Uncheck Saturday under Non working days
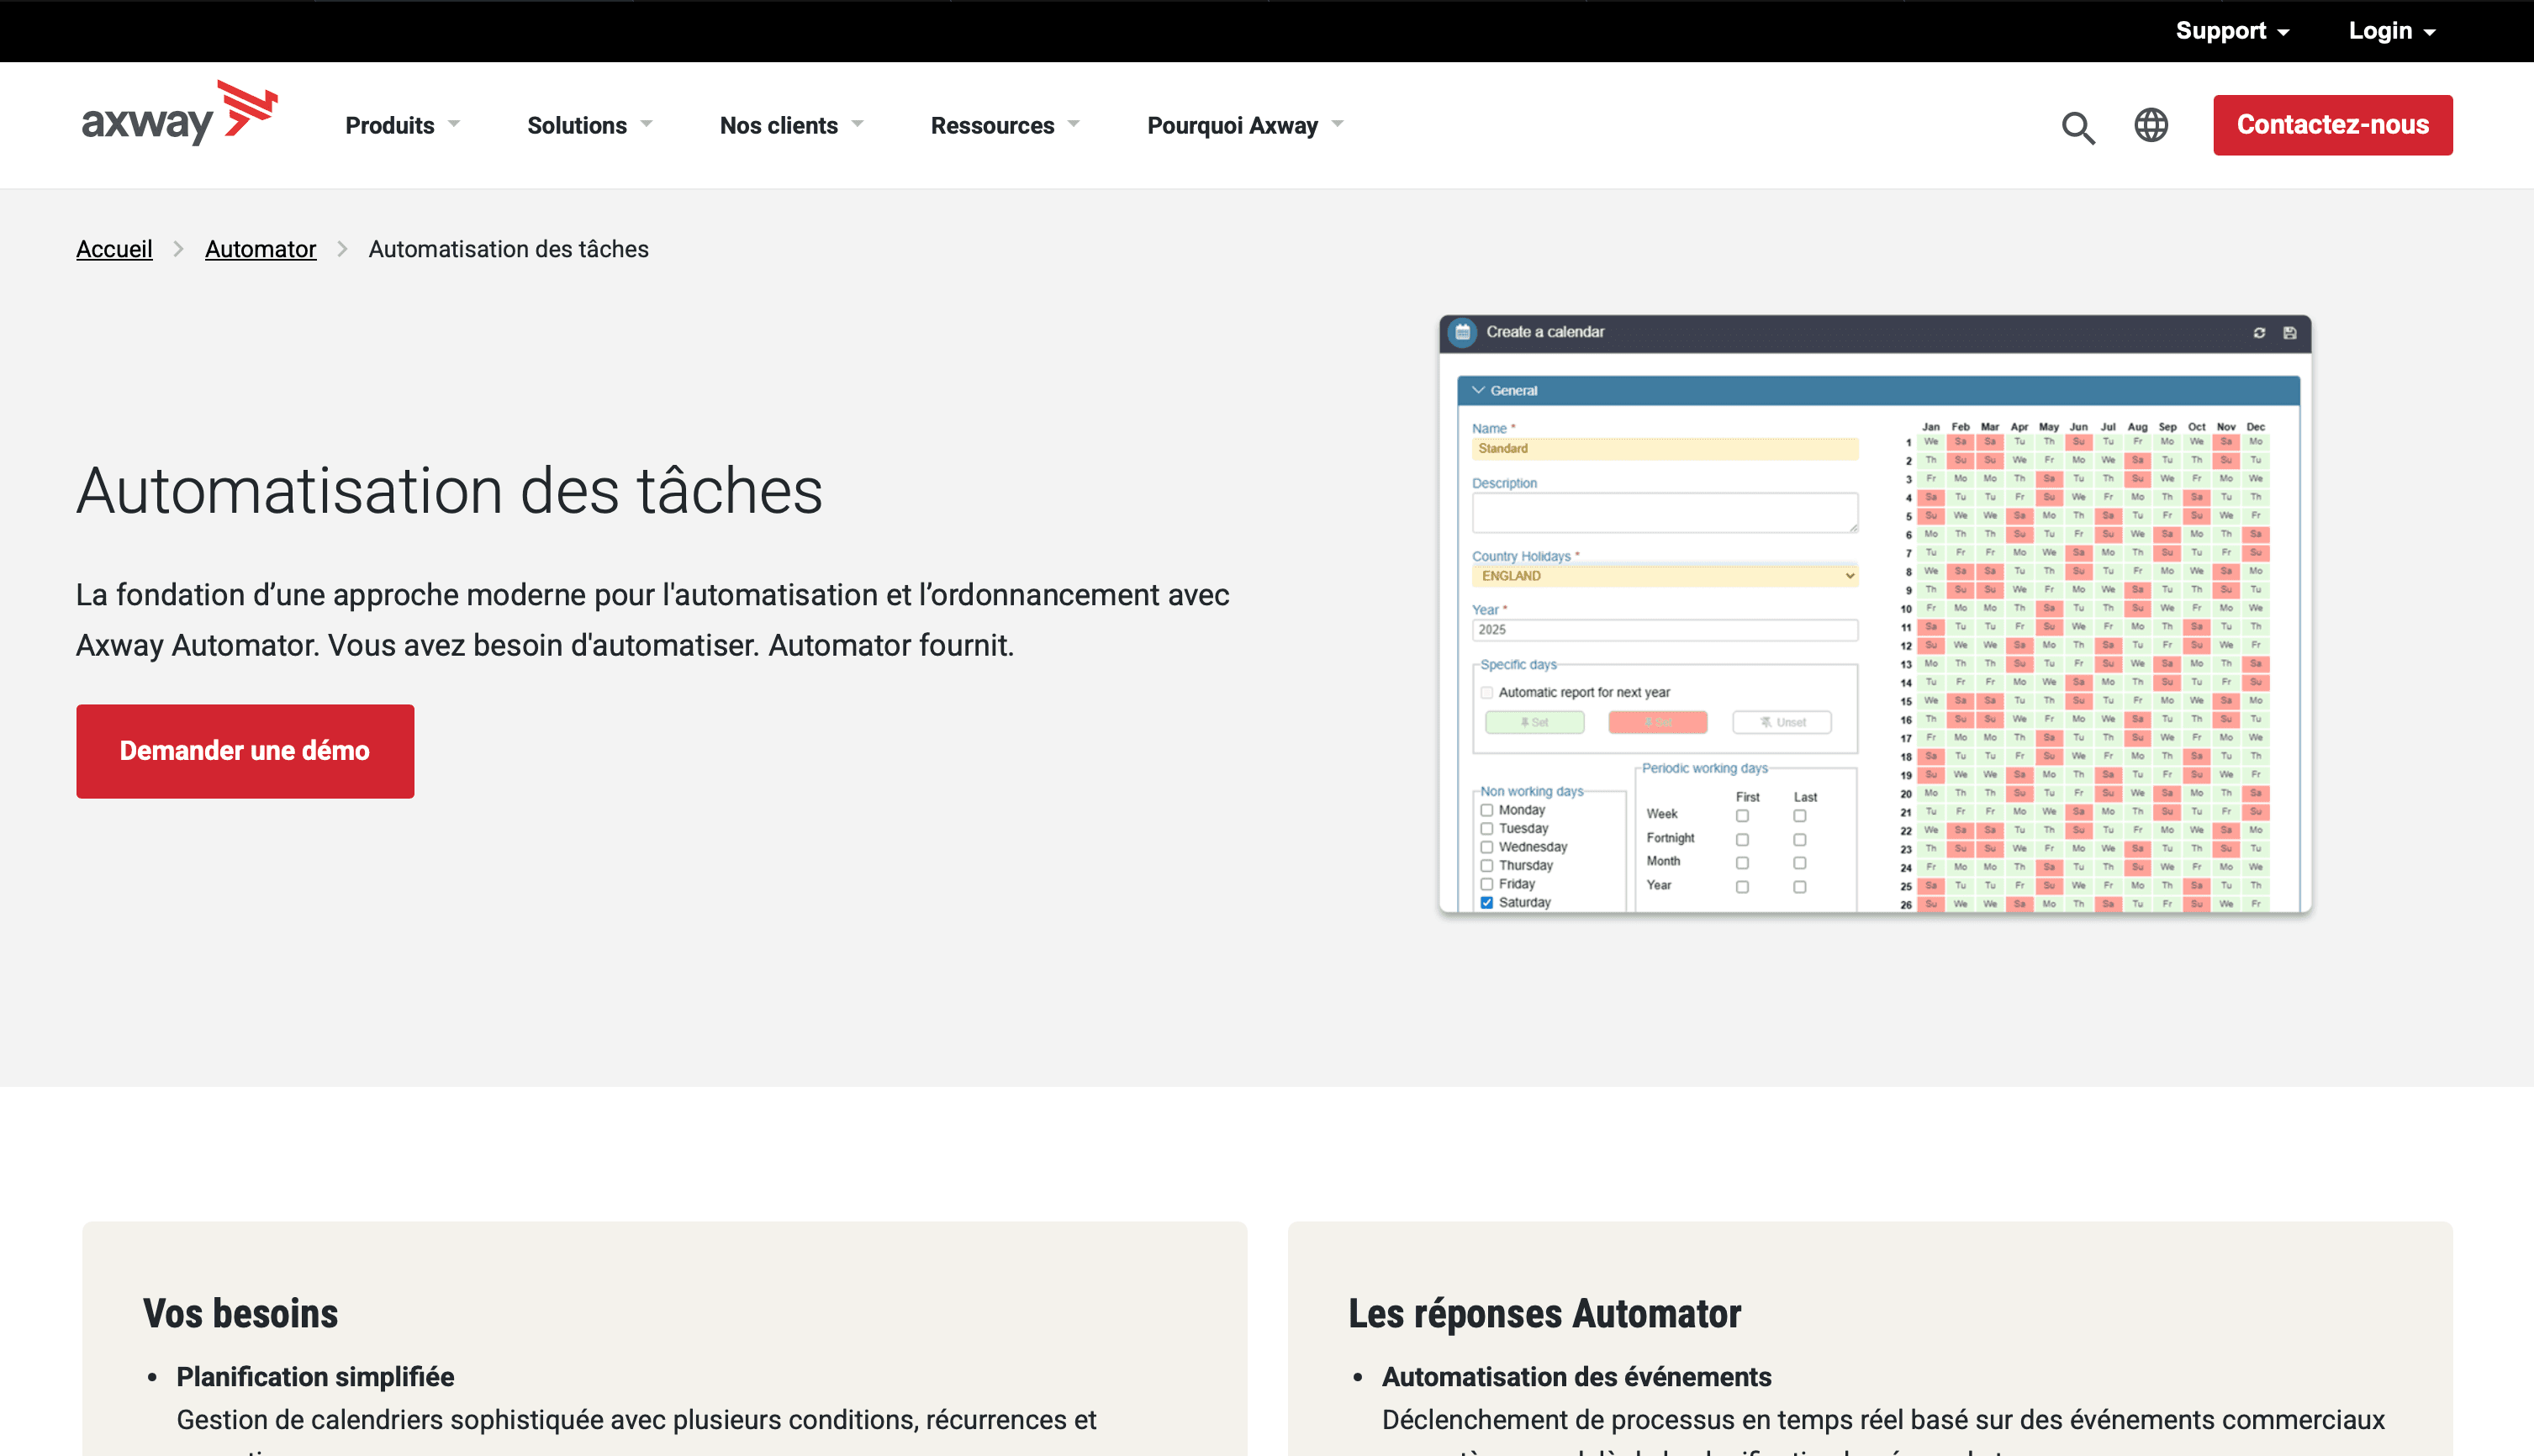The width and height of the screenshot is (2534, 1456). coord(1487,901)
